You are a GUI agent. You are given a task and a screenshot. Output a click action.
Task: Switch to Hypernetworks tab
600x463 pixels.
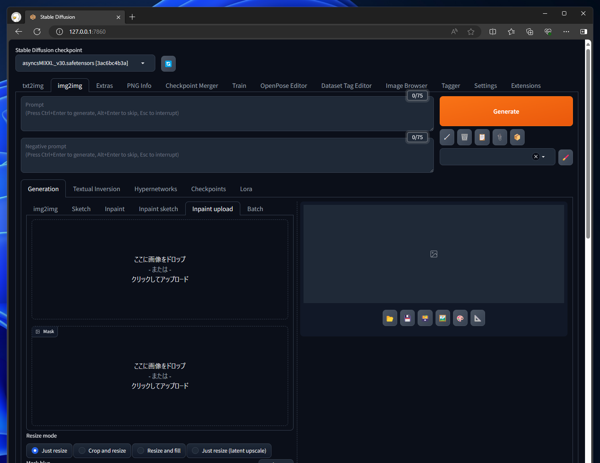click(x=155, y=189)
